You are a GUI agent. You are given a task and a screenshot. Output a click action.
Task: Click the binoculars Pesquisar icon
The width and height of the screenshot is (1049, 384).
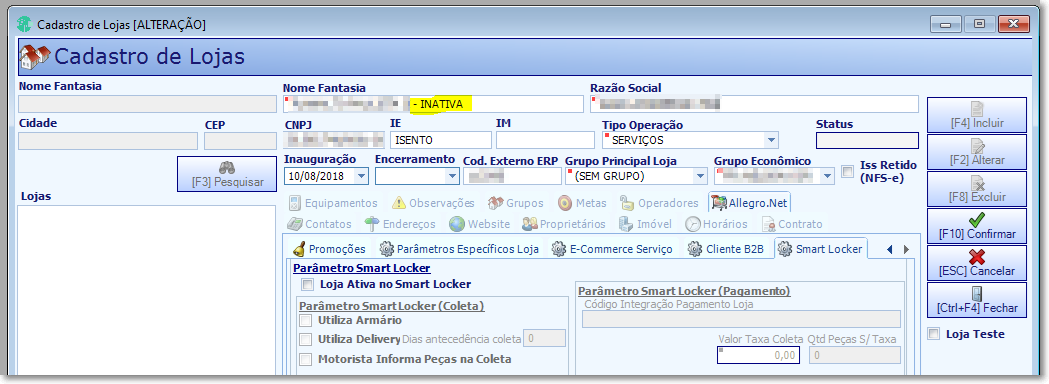227,168
